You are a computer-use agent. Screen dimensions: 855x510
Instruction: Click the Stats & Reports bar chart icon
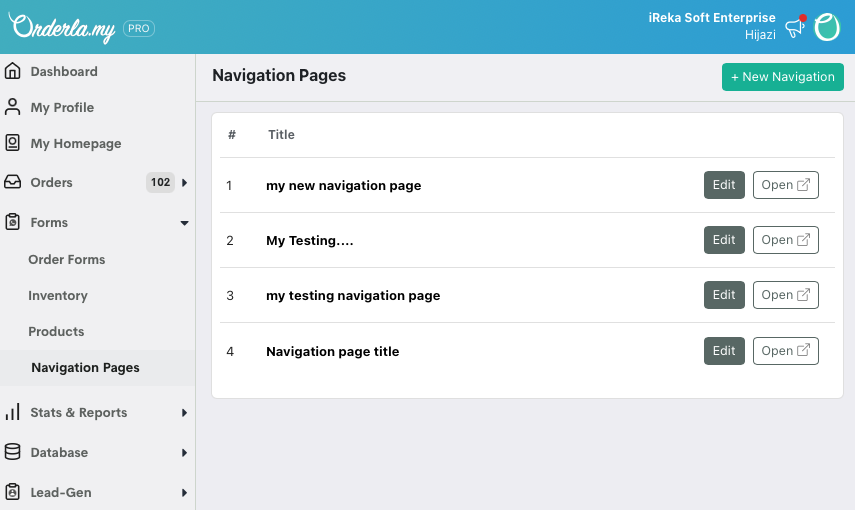13,412
